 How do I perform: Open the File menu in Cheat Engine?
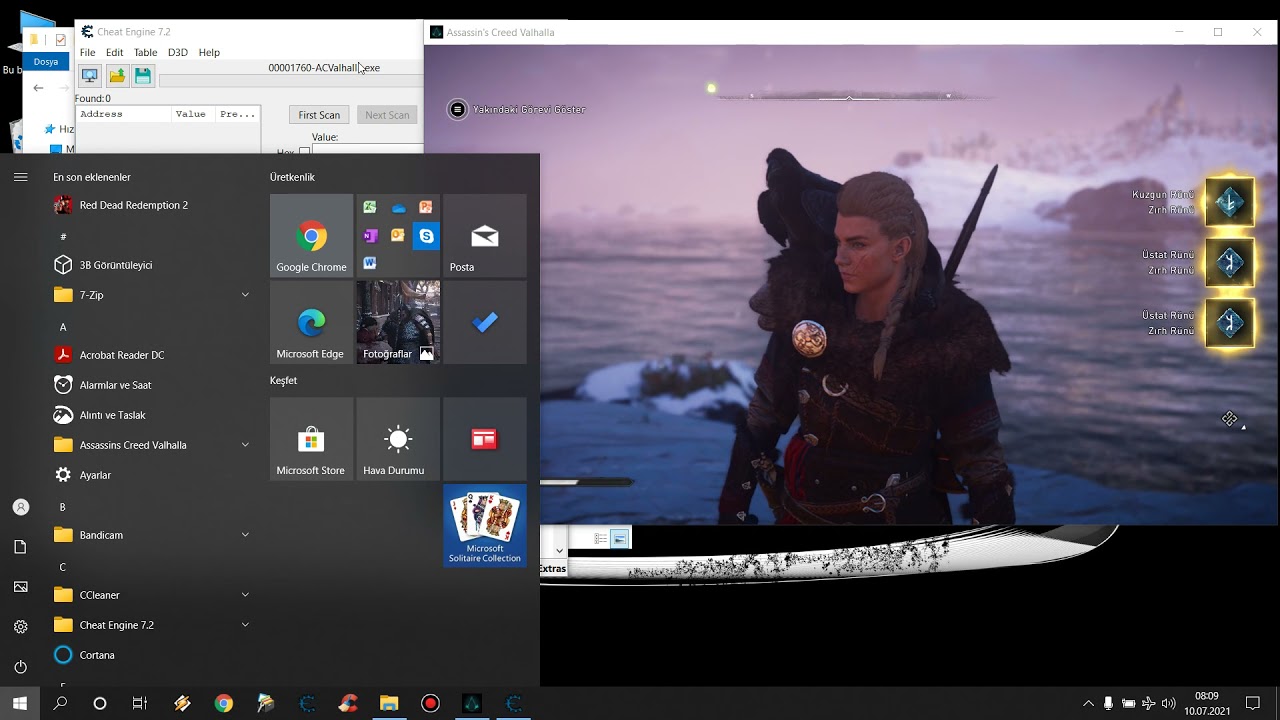(88, 52)
